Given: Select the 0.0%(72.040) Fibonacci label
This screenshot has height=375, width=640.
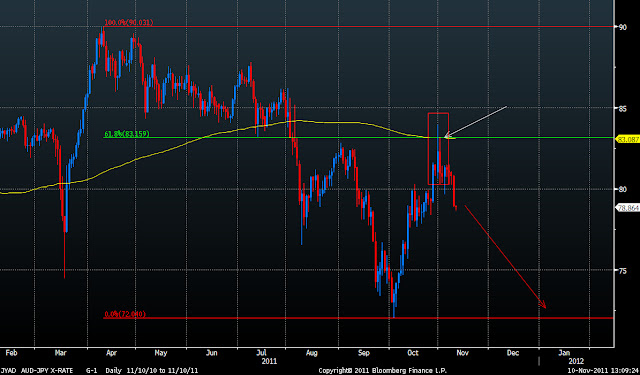Looking at the screenshot, I should [x=124, y=314].
